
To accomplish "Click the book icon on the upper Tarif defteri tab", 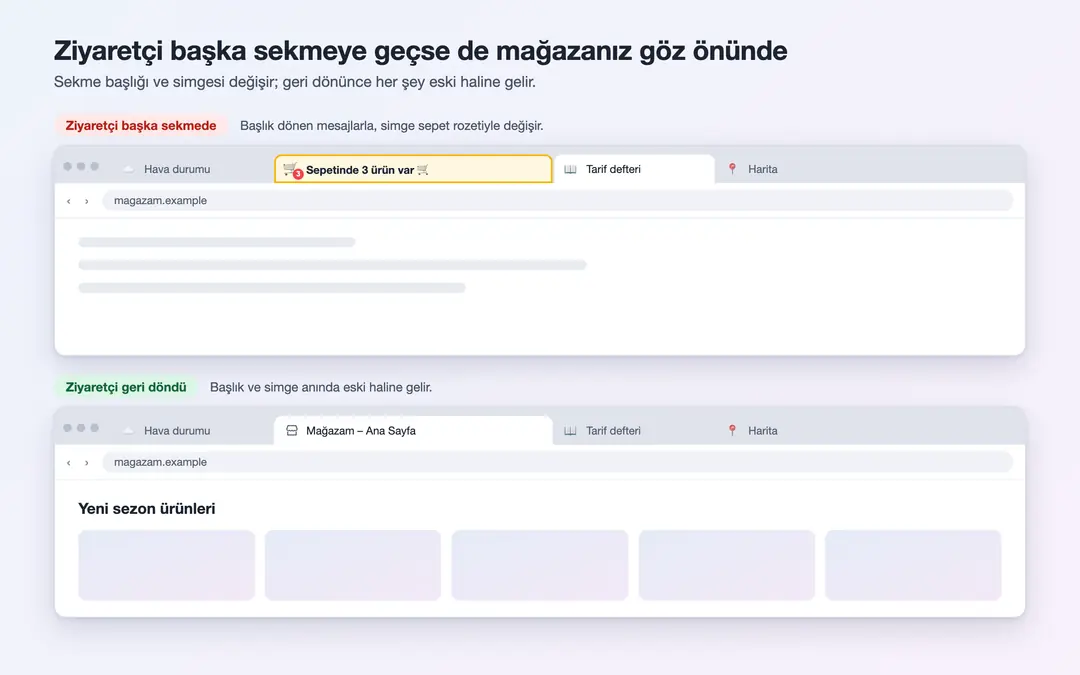I will pyautogui.click(x=570, y=169).
